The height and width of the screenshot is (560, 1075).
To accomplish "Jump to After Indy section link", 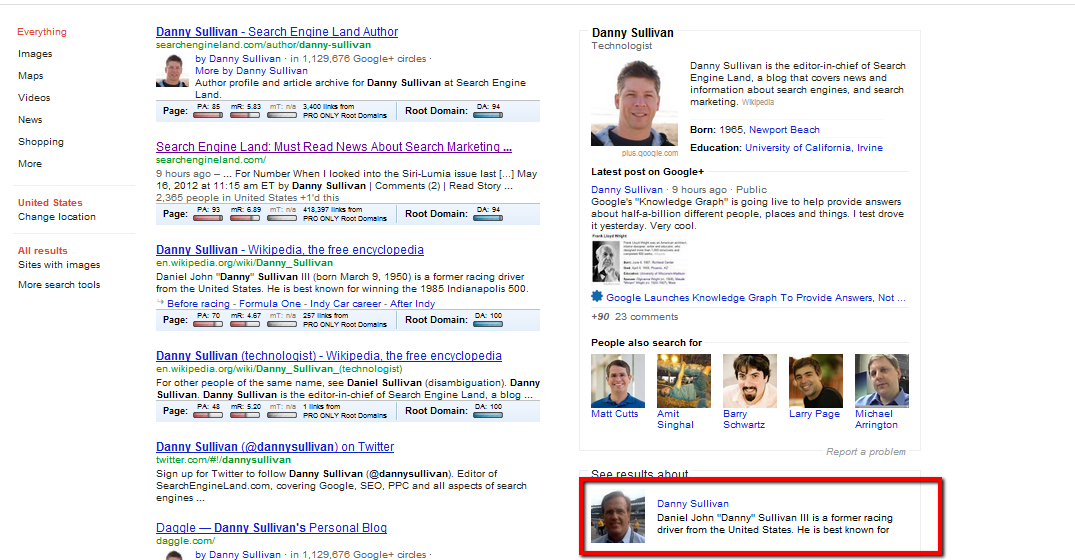I will click(413, 304).
